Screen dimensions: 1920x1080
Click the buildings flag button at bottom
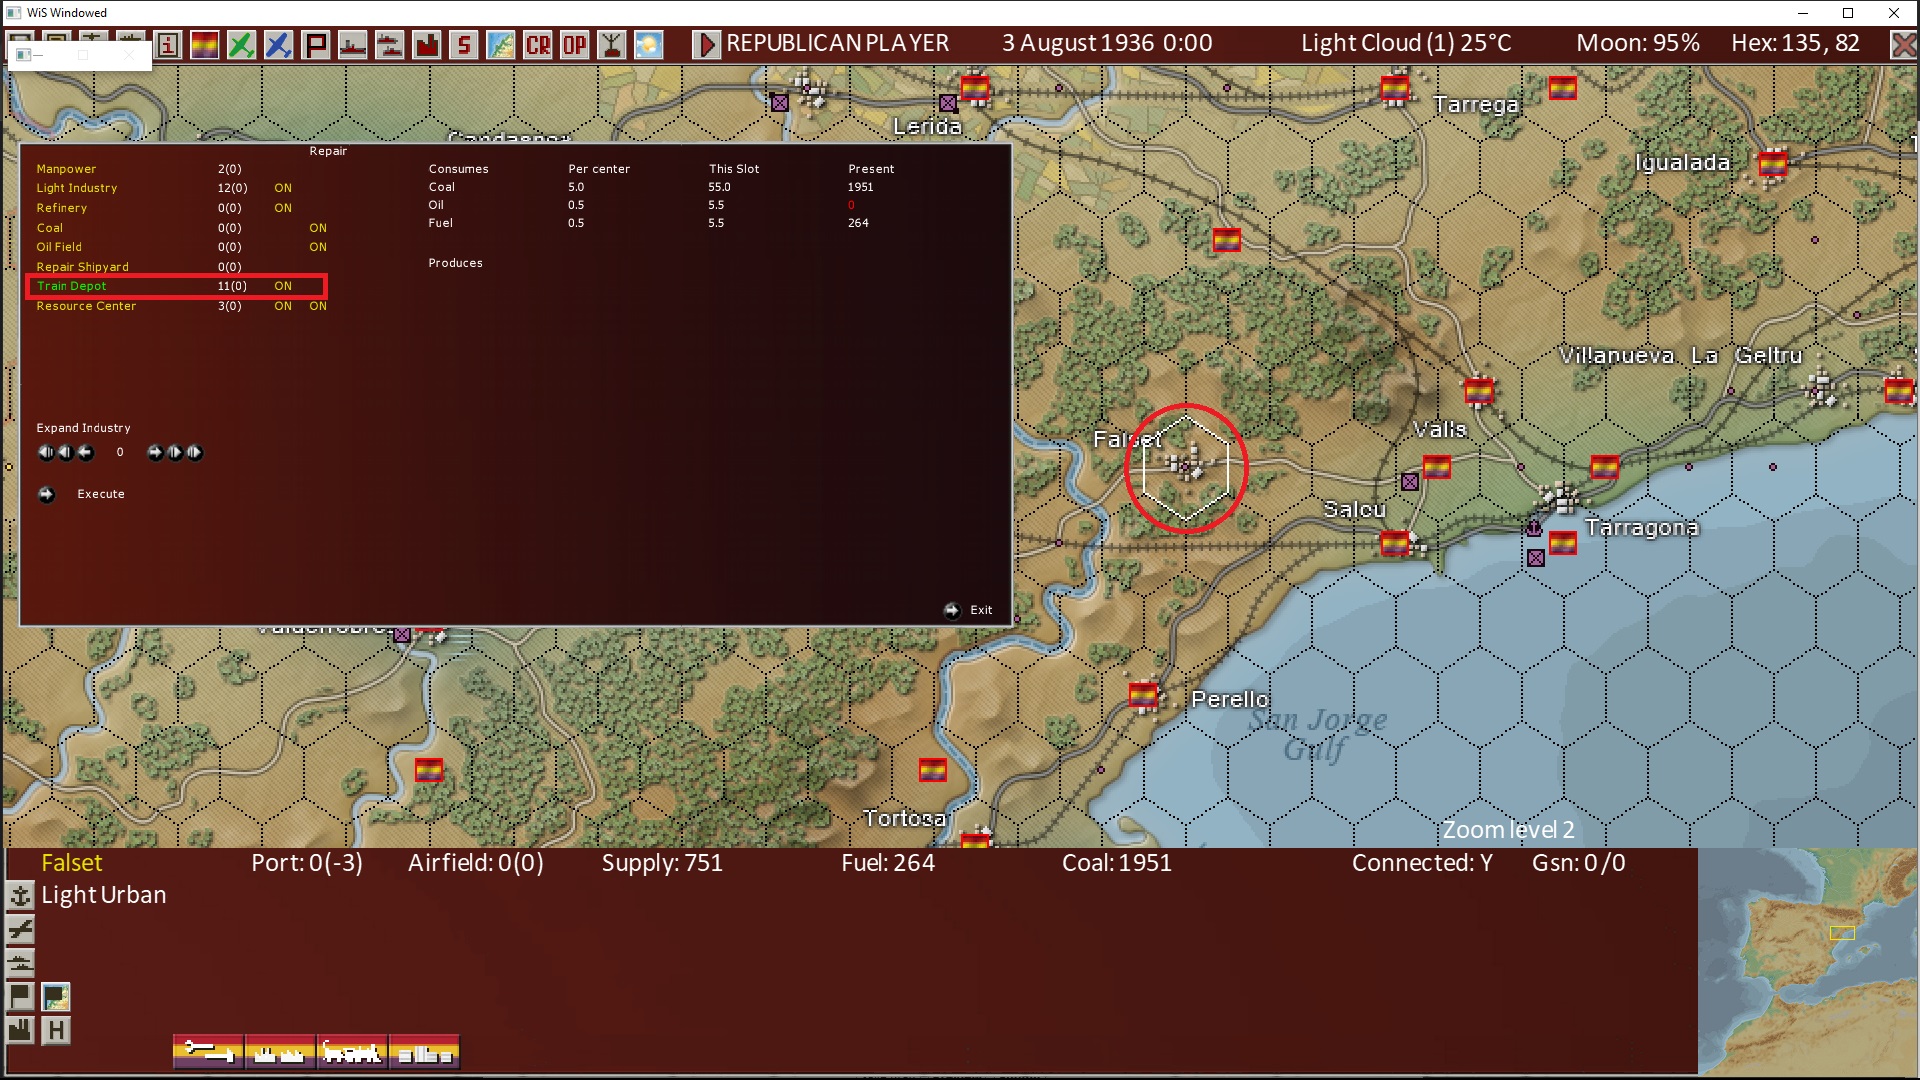(424, 1052)
